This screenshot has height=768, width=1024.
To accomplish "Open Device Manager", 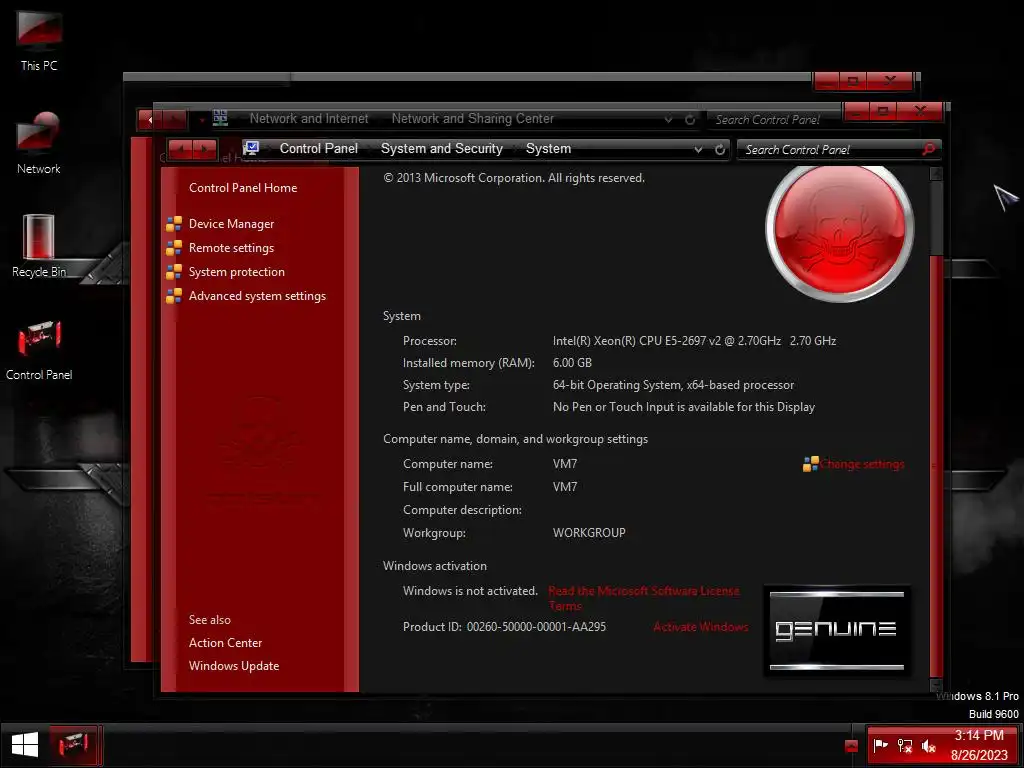I will [231, 224].
